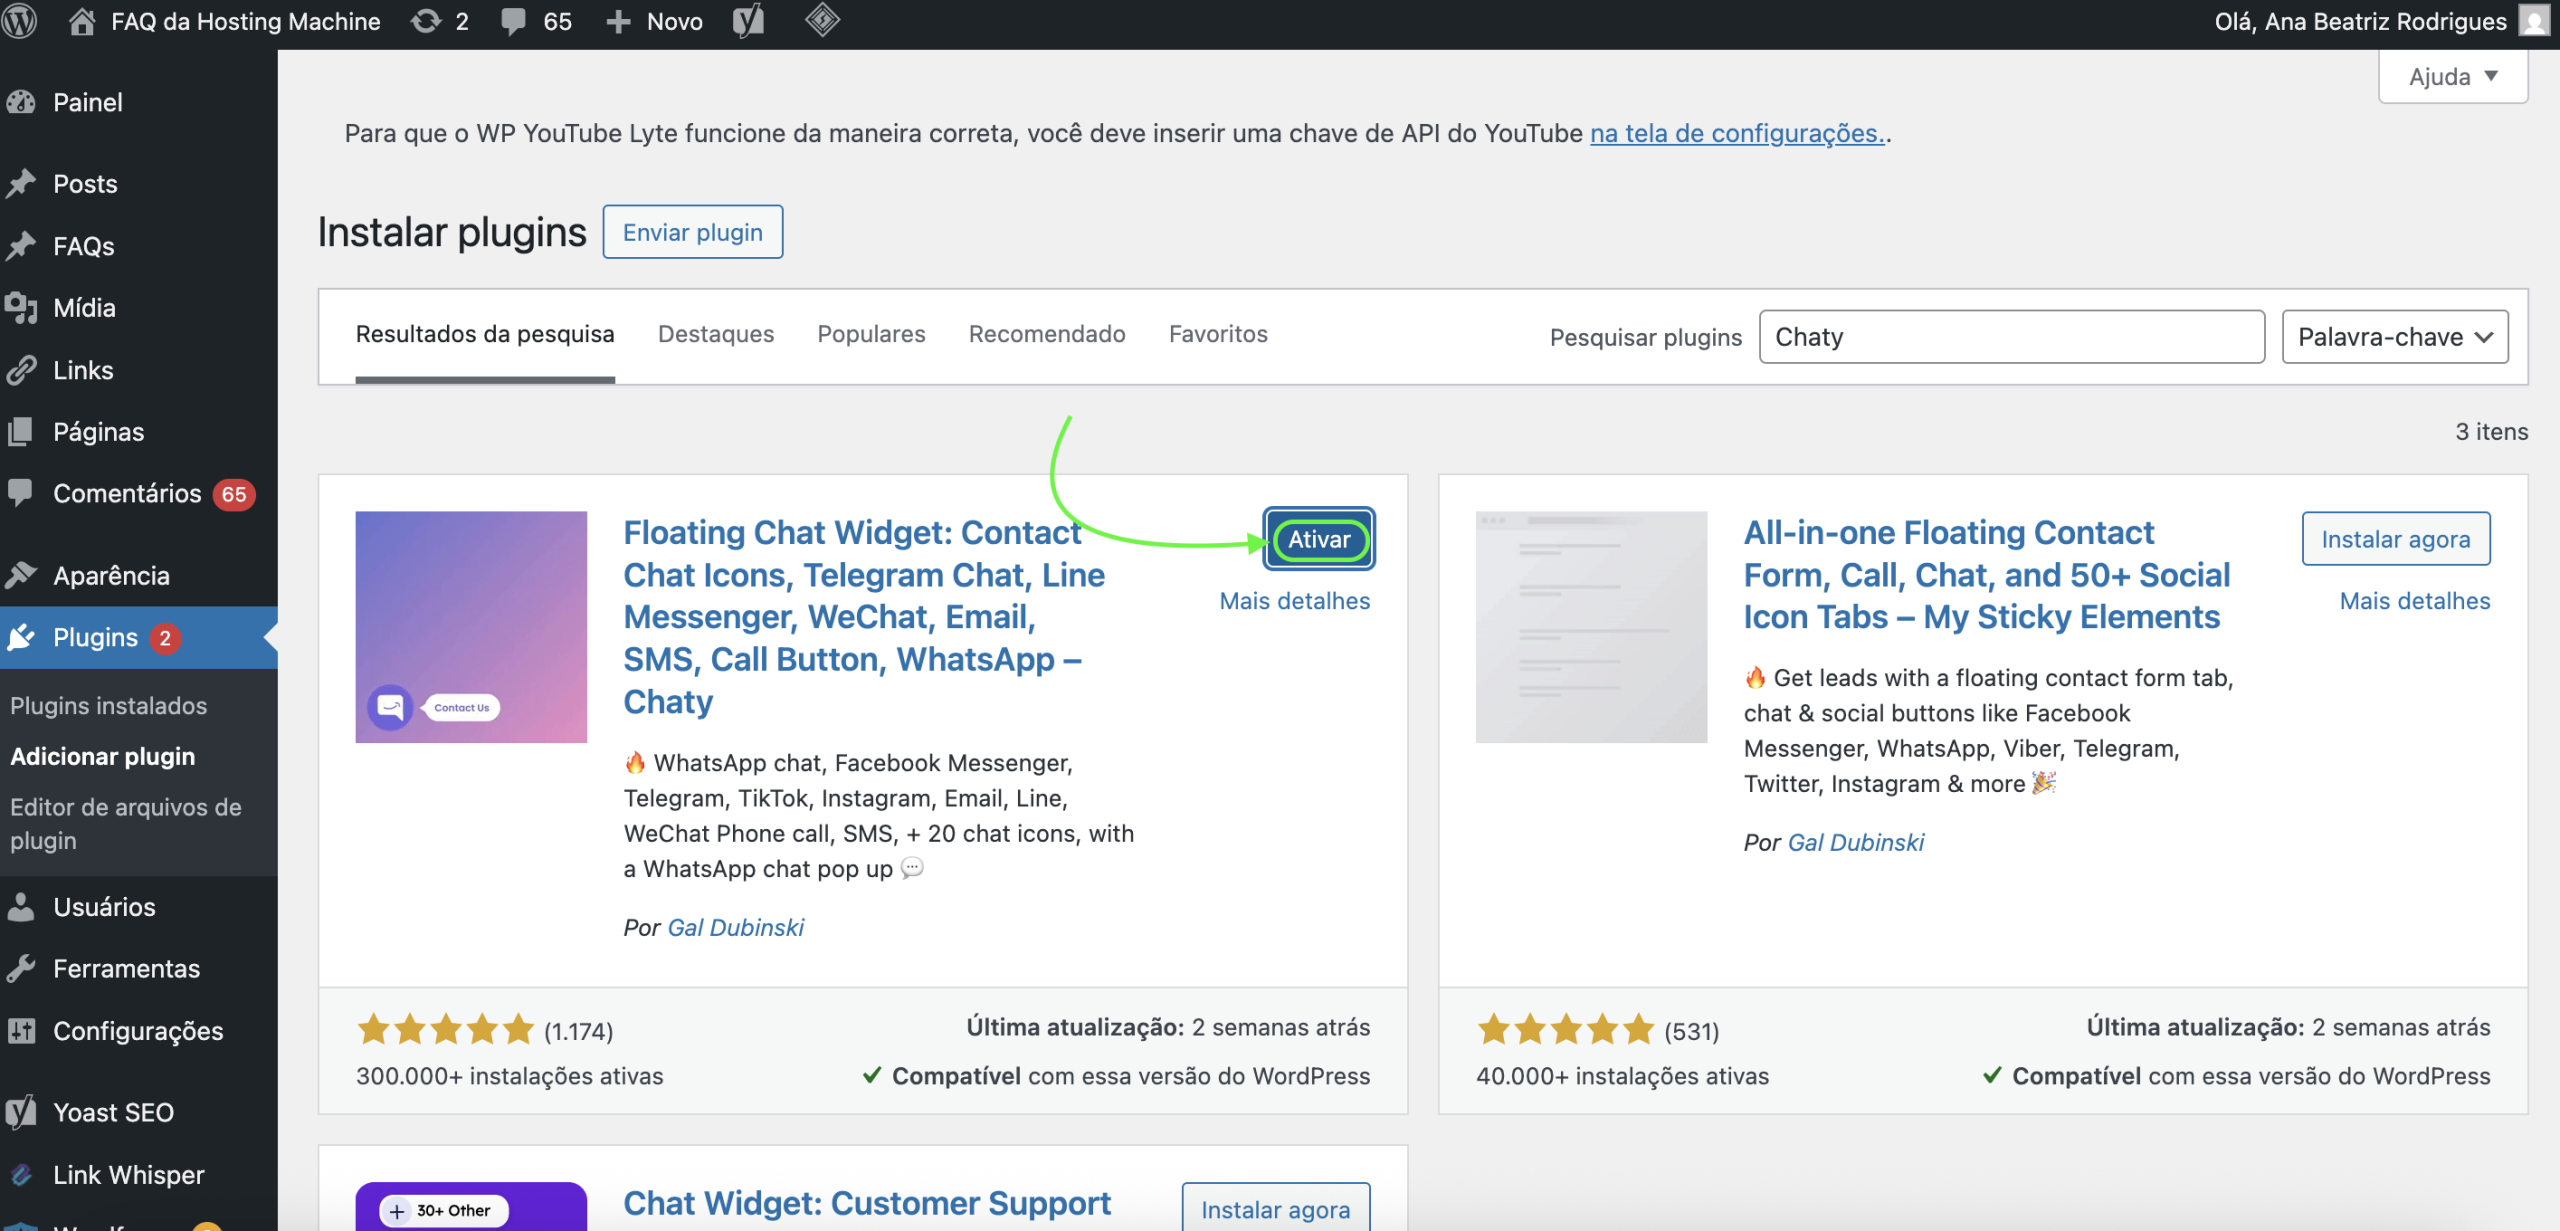Viewport: 2560px width, 1231px height.
Task: Open Plugins instalados submenu item
Action: point(109,706)
